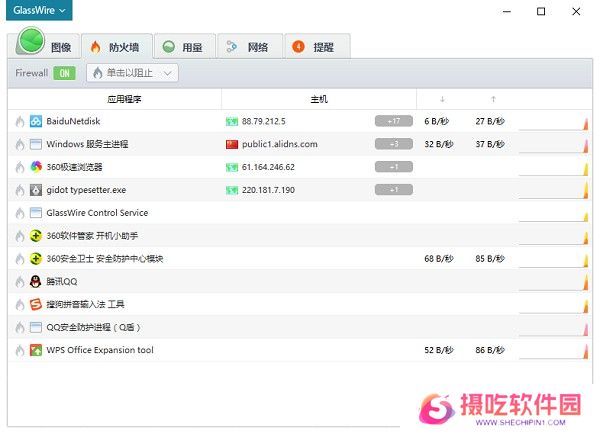Expand the 单击以阻止 mode dropdown
This screenshot has height=434, width=600.
(x=132, y=73)
